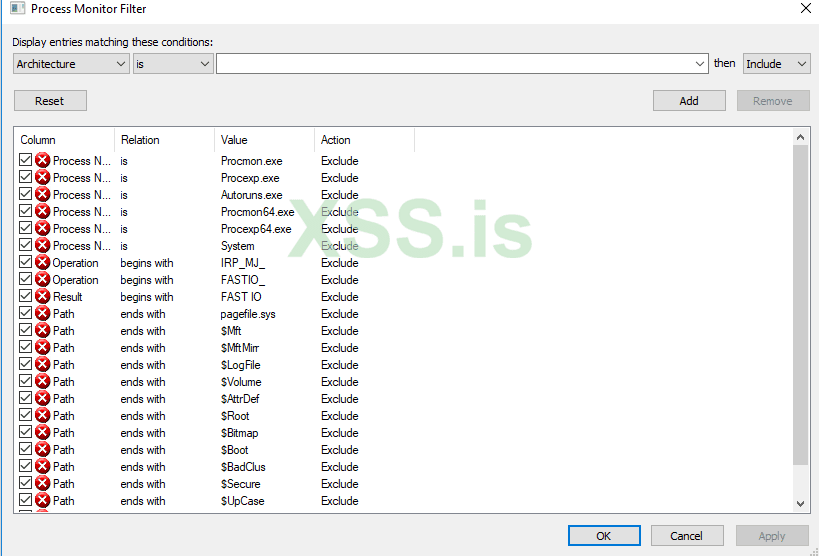
Task: Click the red exclude icon for FAST IO row
Action: [42, 296]
